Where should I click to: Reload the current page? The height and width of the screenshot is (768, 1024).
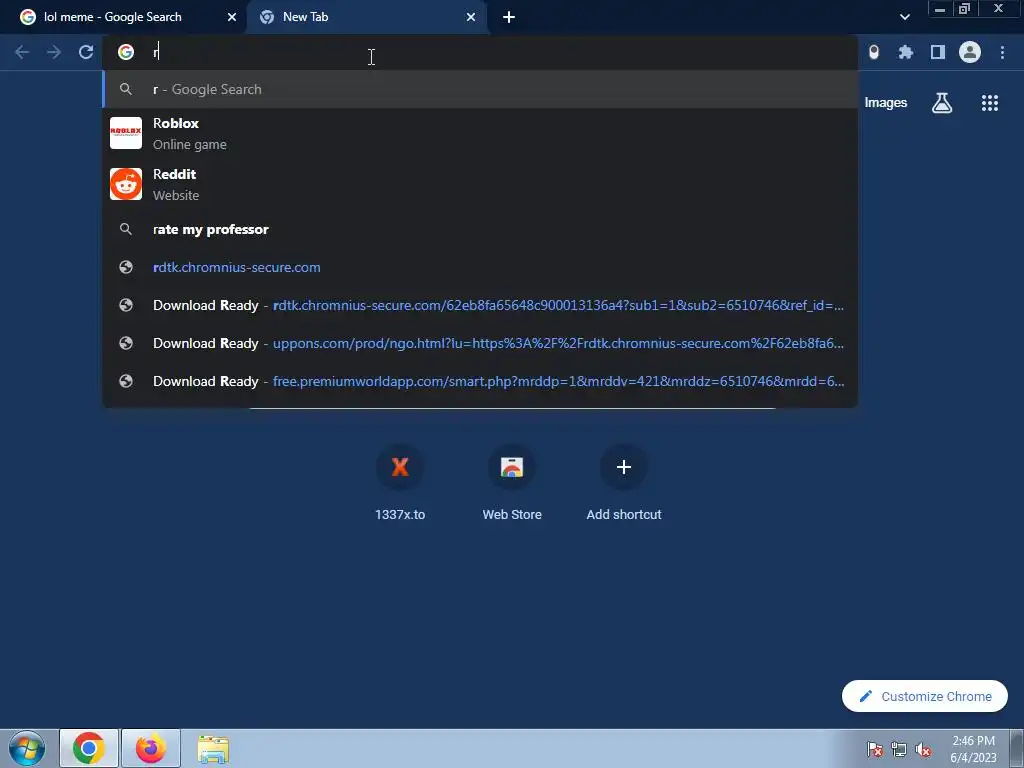tap(86, 52)
